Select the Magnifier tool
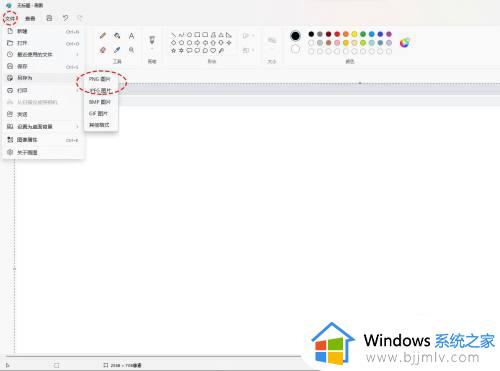Viewport: 500px width, 371px height. pyautogui.click(x=131, y=50)
